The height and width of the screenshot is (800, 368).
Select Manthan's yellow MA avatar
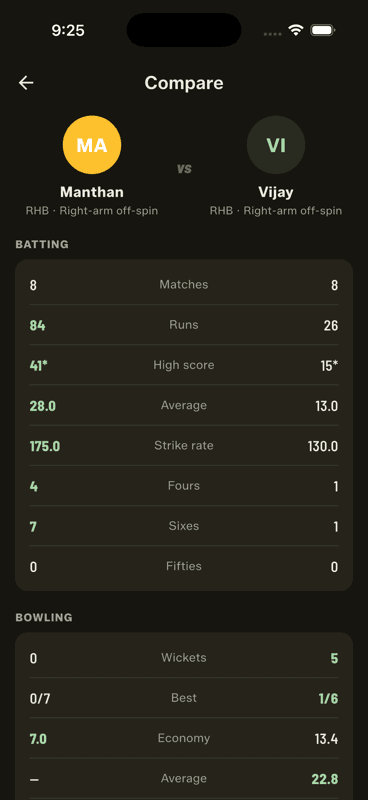pyautogui.click(x=92, y=145)
